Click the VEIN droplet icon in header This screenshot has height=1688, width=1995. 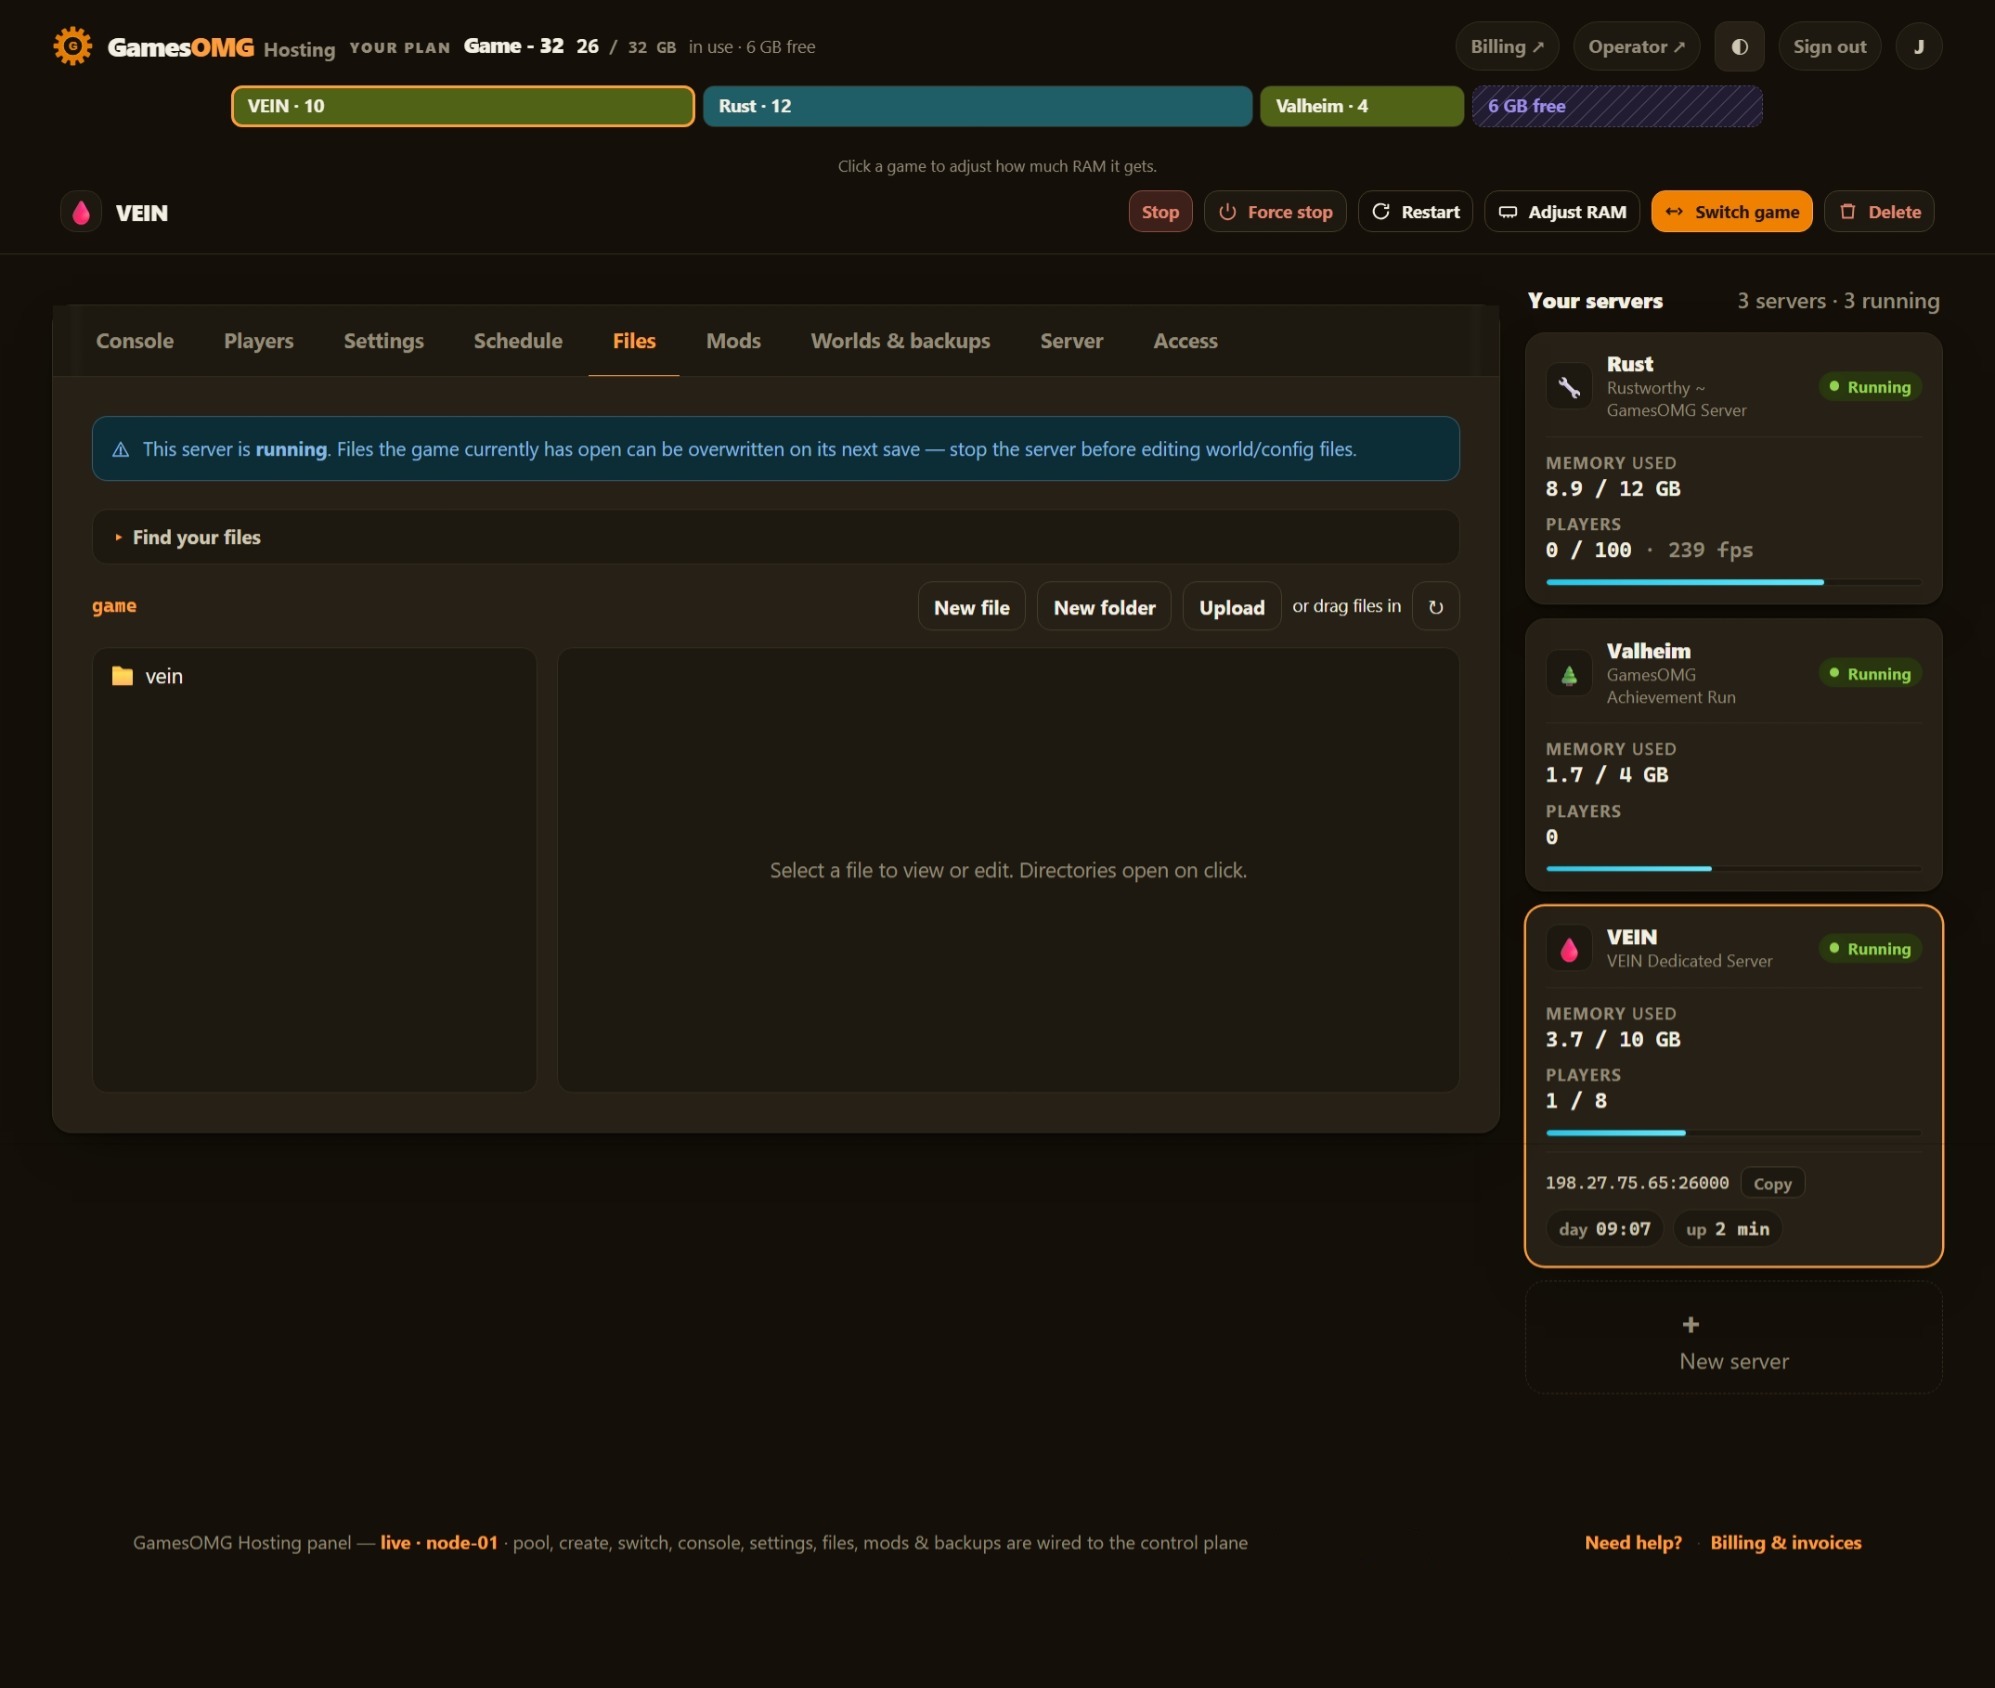81,212
